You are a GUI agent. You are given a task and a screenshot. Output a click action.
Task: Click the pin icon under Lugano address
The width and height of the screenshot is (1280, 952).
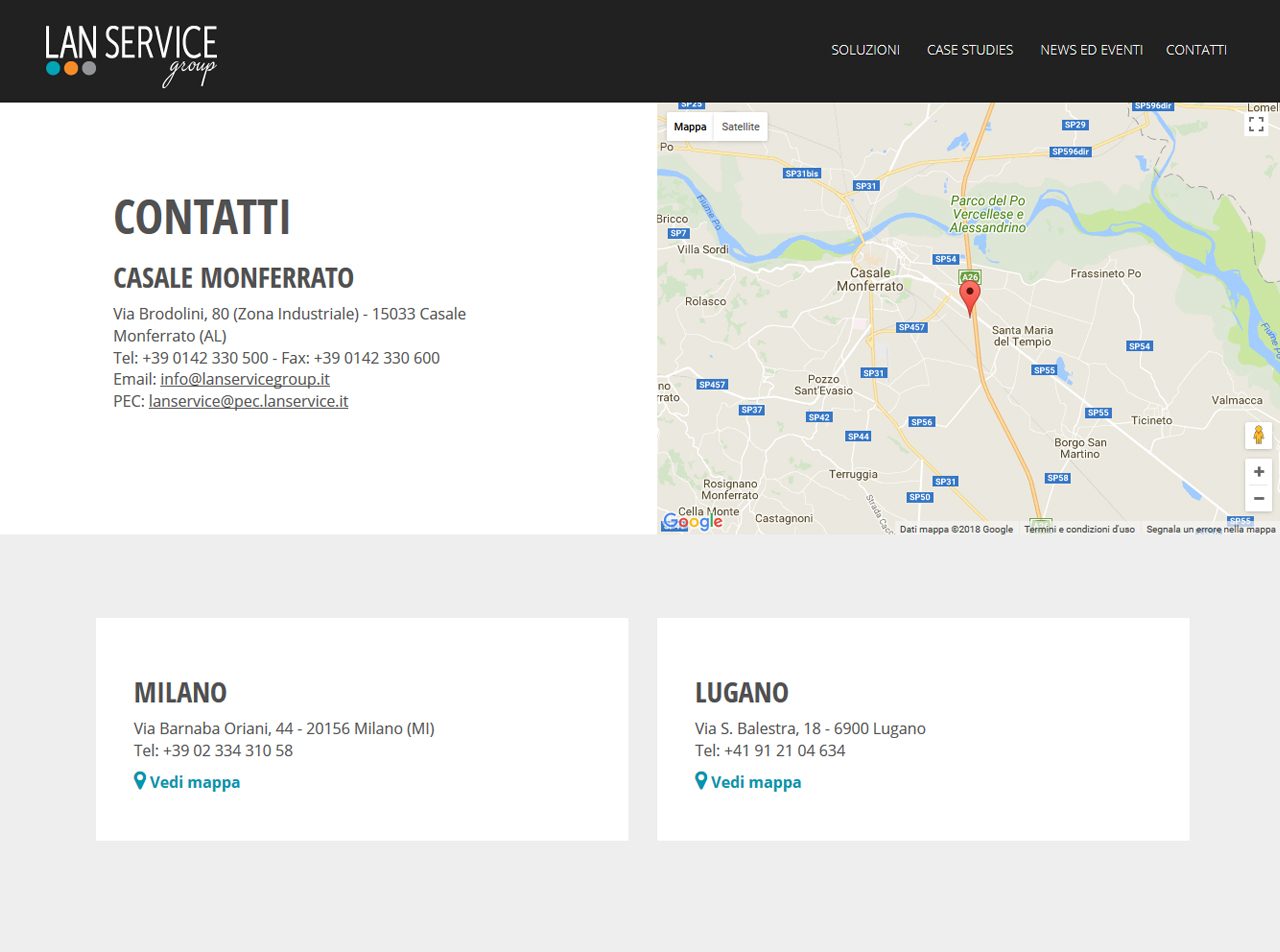701,781
